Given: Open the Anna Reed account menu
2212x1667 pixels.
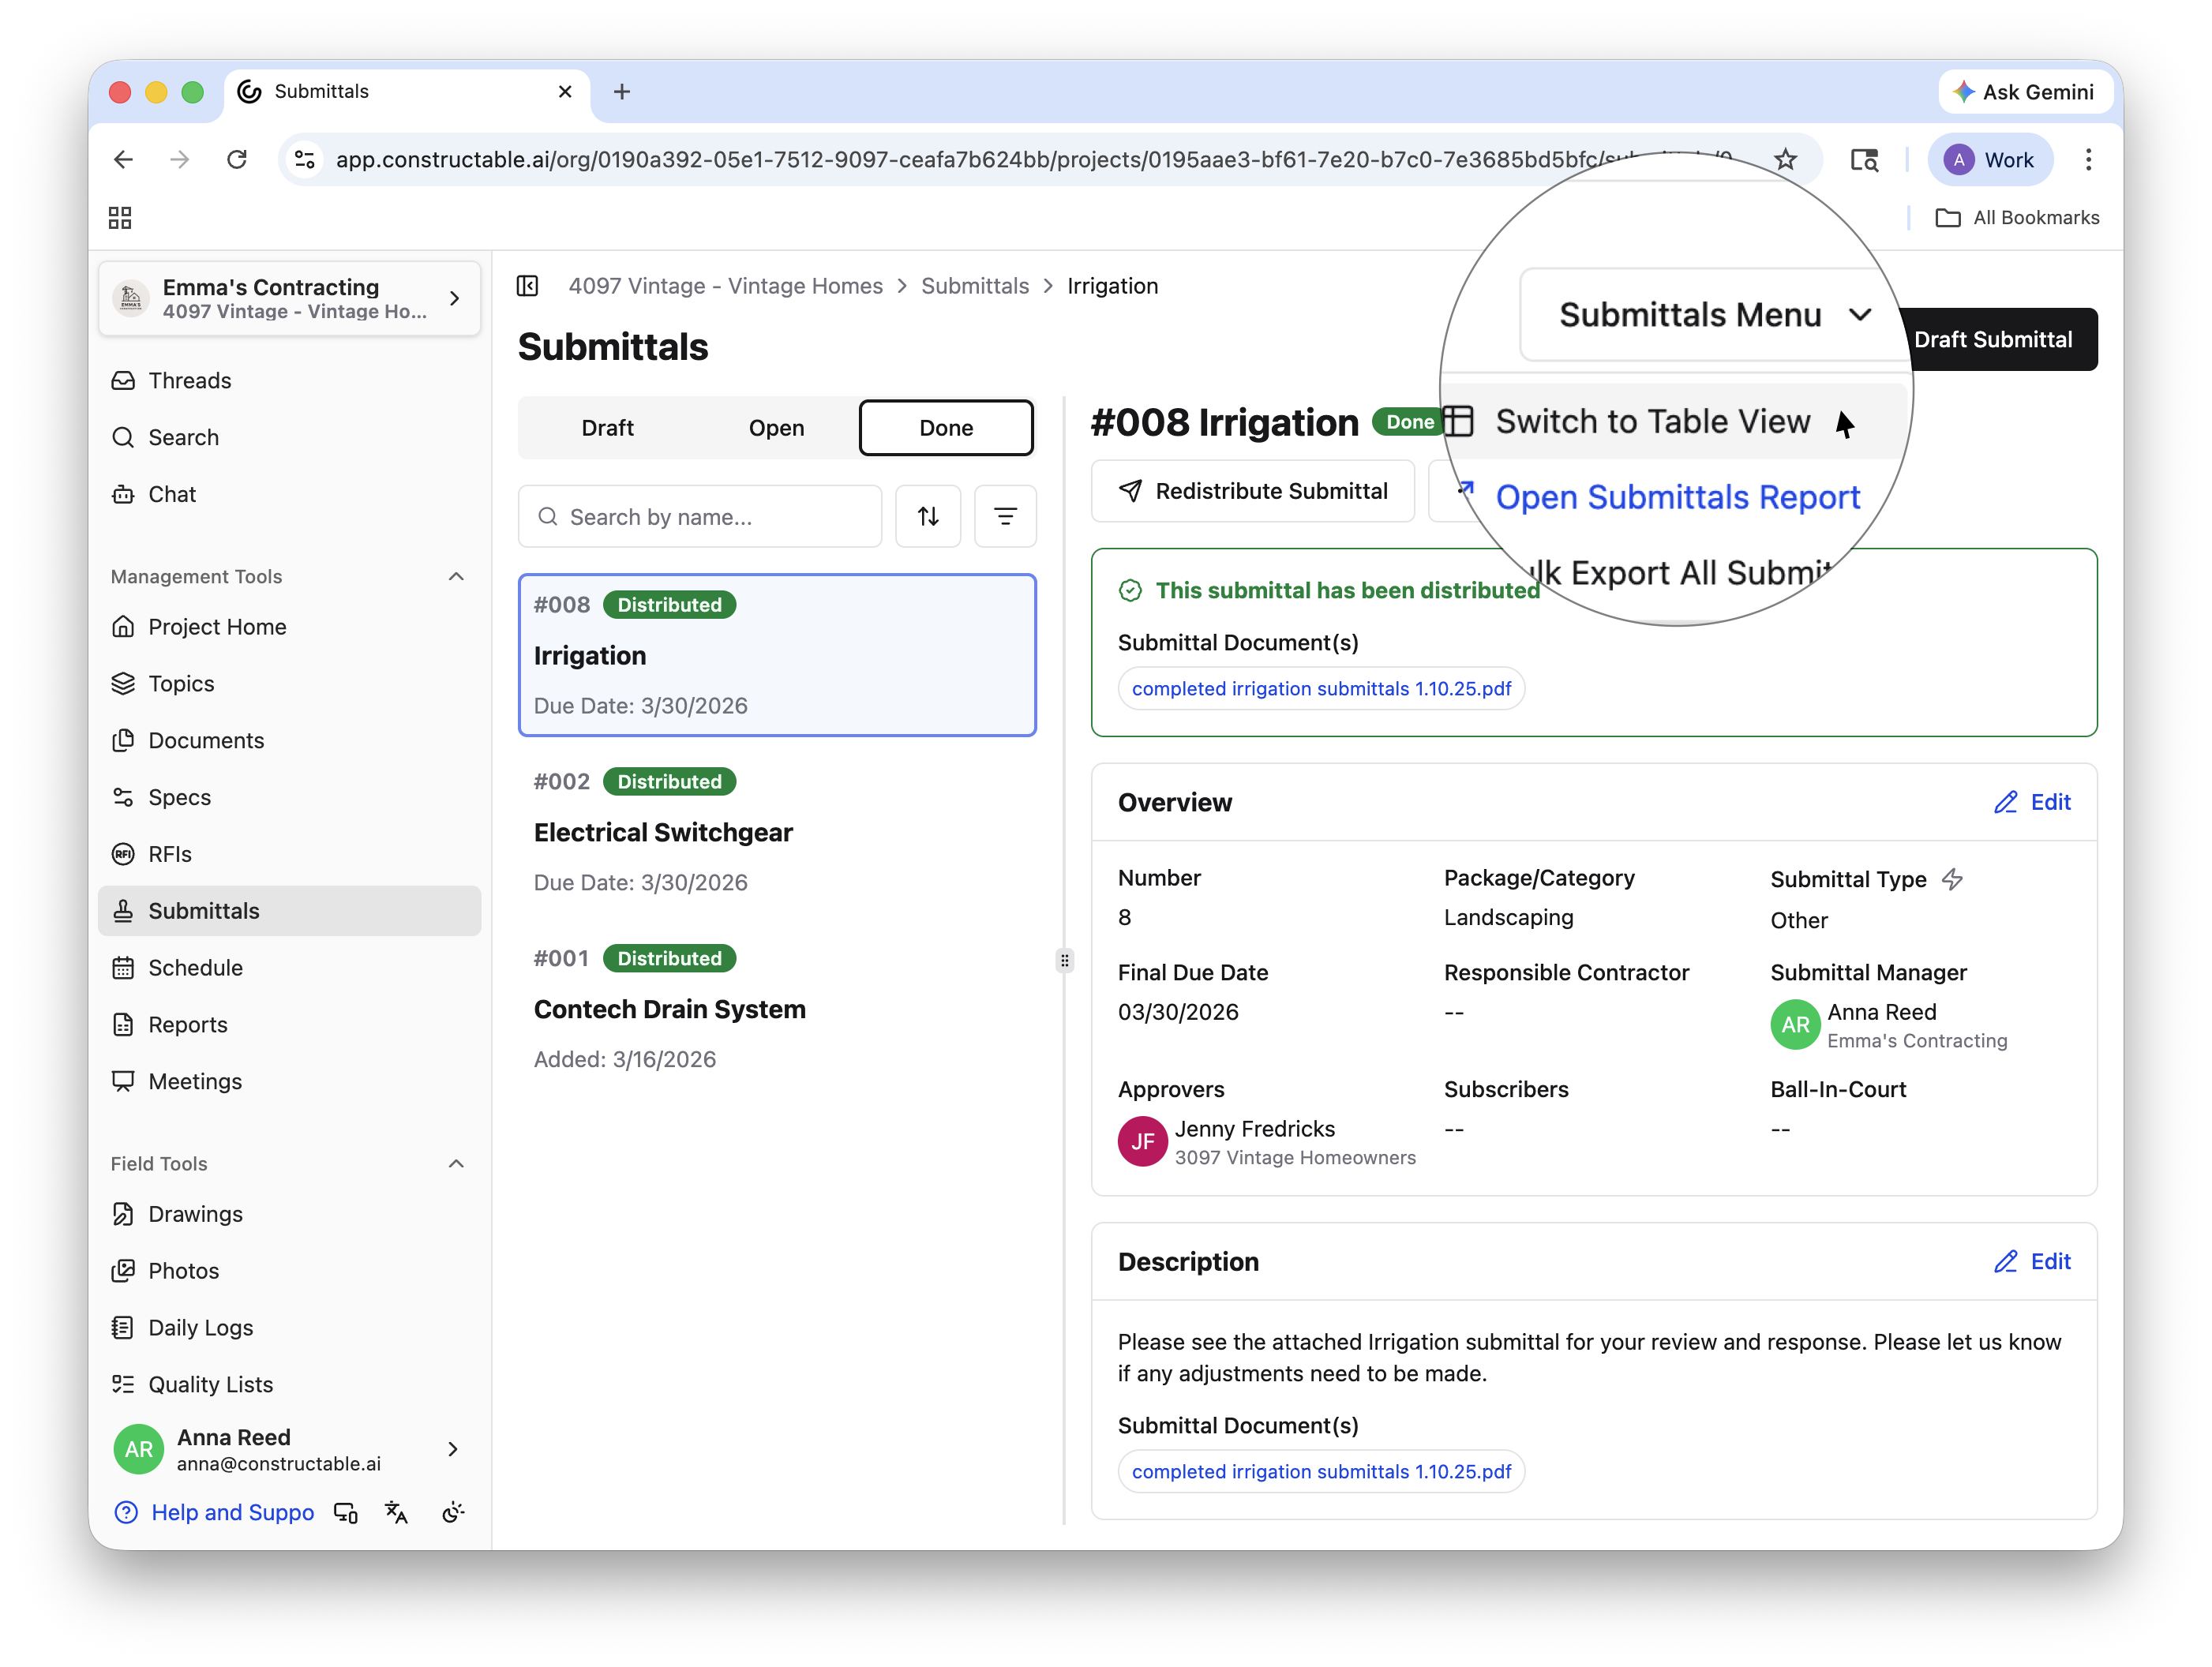Looking at the screenshot, I should pos(289,1449).
